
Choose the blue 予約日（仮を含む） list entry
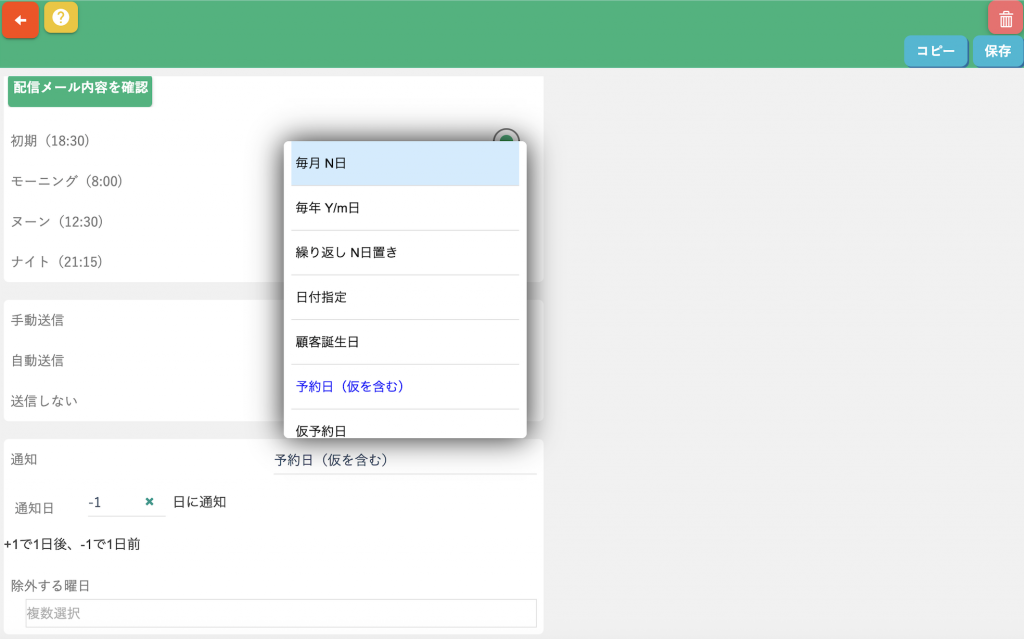[405, 386]
